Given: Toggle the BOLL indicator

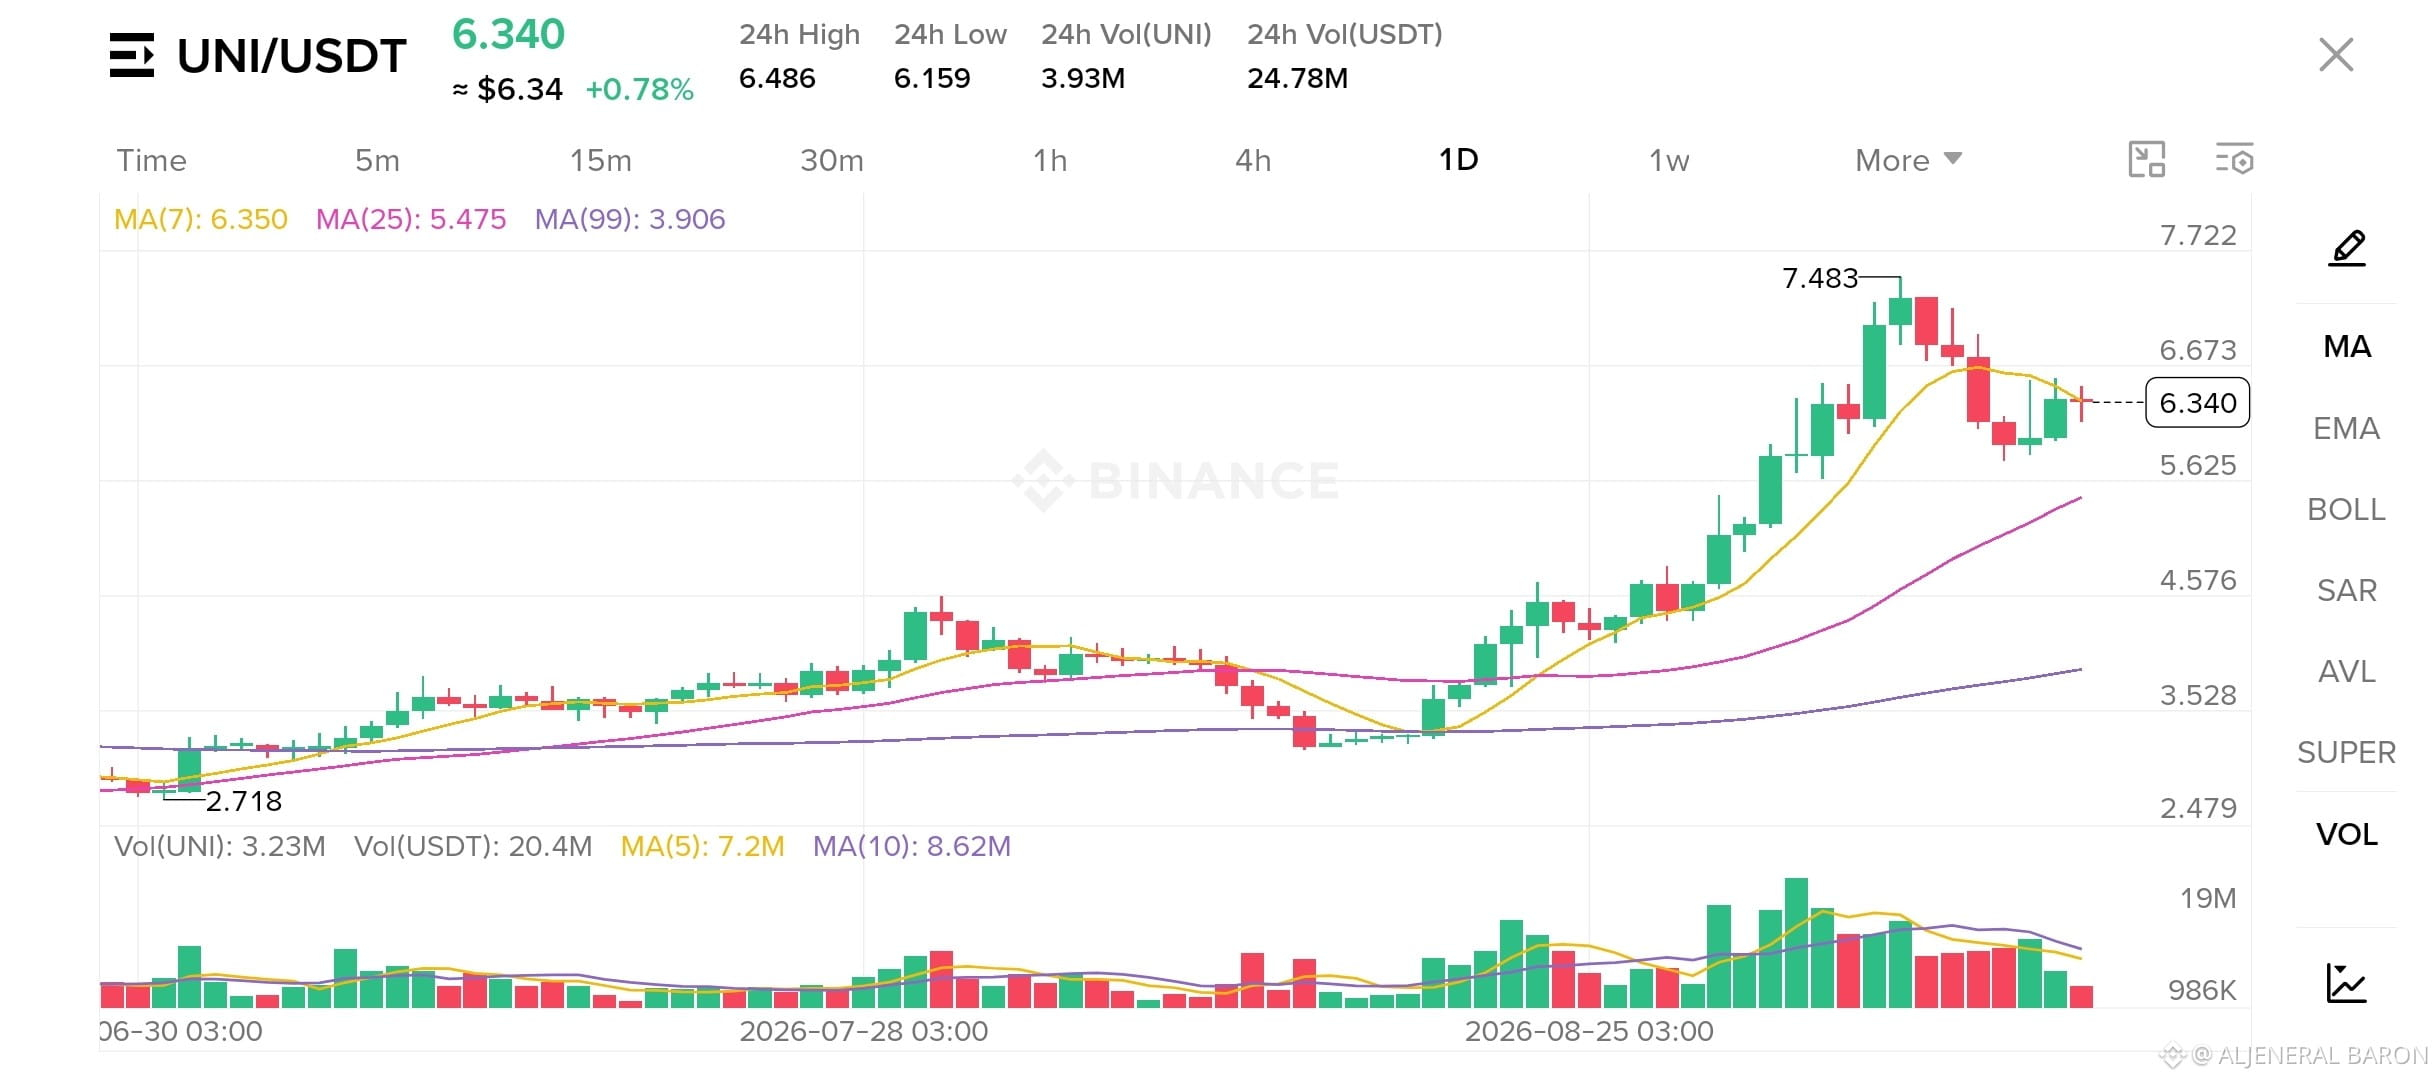Looking at the screenshot, I should click(2346, 509).
